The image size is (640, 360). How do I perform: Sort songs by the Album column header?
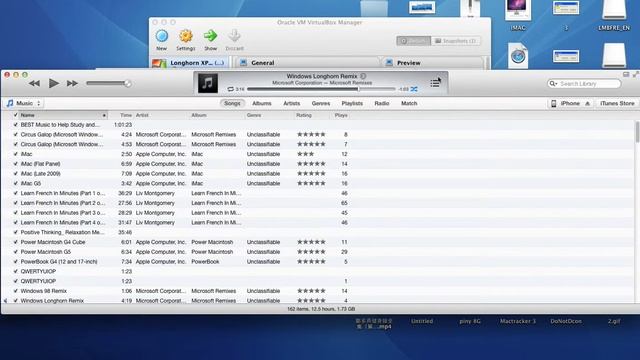tap(217, 115)
